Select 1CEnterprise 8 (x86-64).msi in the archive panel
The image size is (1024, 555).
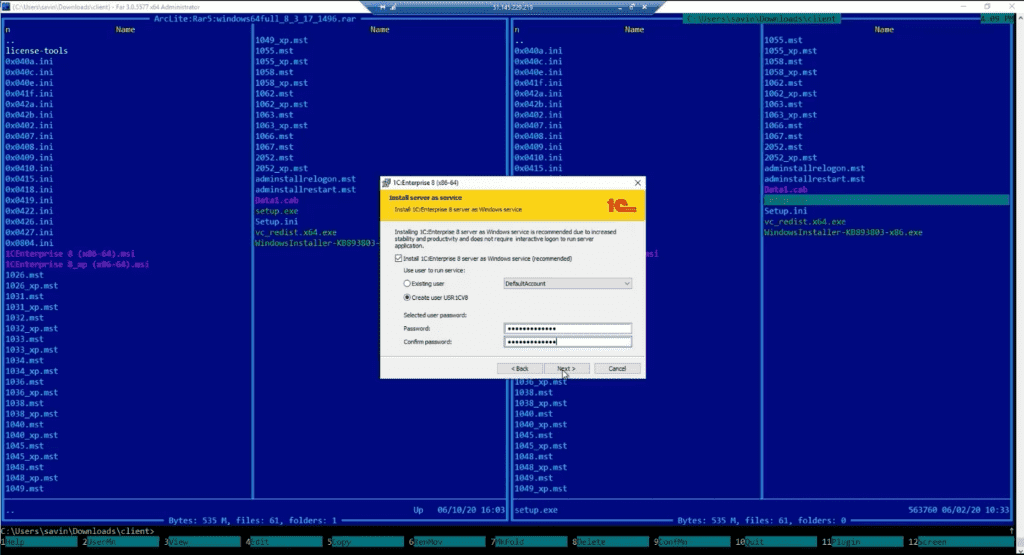[x=71, y=253]
